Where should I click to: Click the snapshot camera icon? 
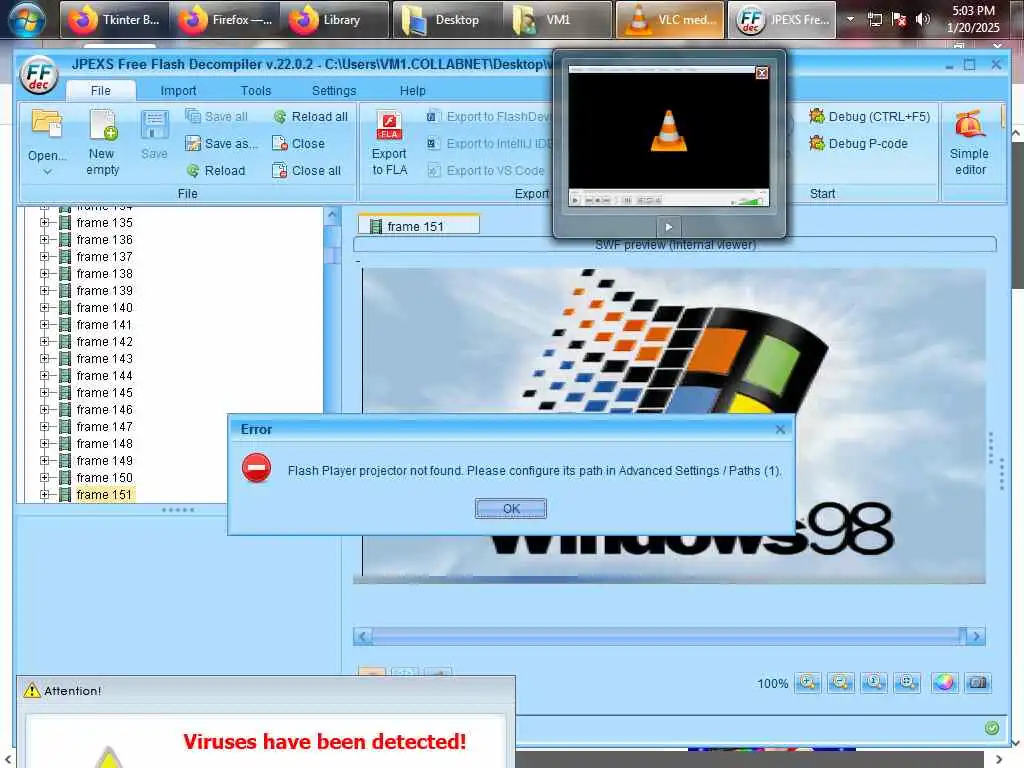tap(978, 683)
